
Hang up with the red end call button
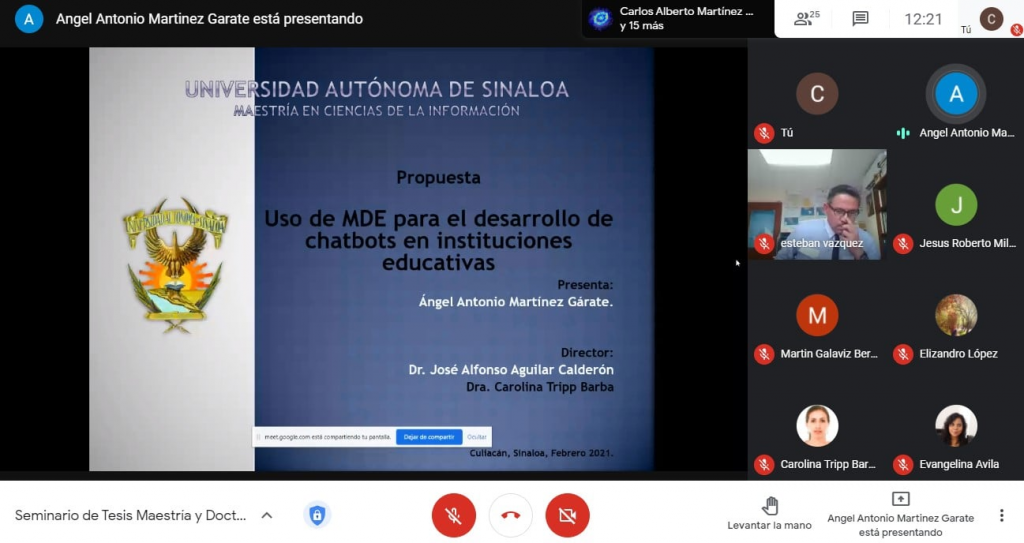pos(511,516)
